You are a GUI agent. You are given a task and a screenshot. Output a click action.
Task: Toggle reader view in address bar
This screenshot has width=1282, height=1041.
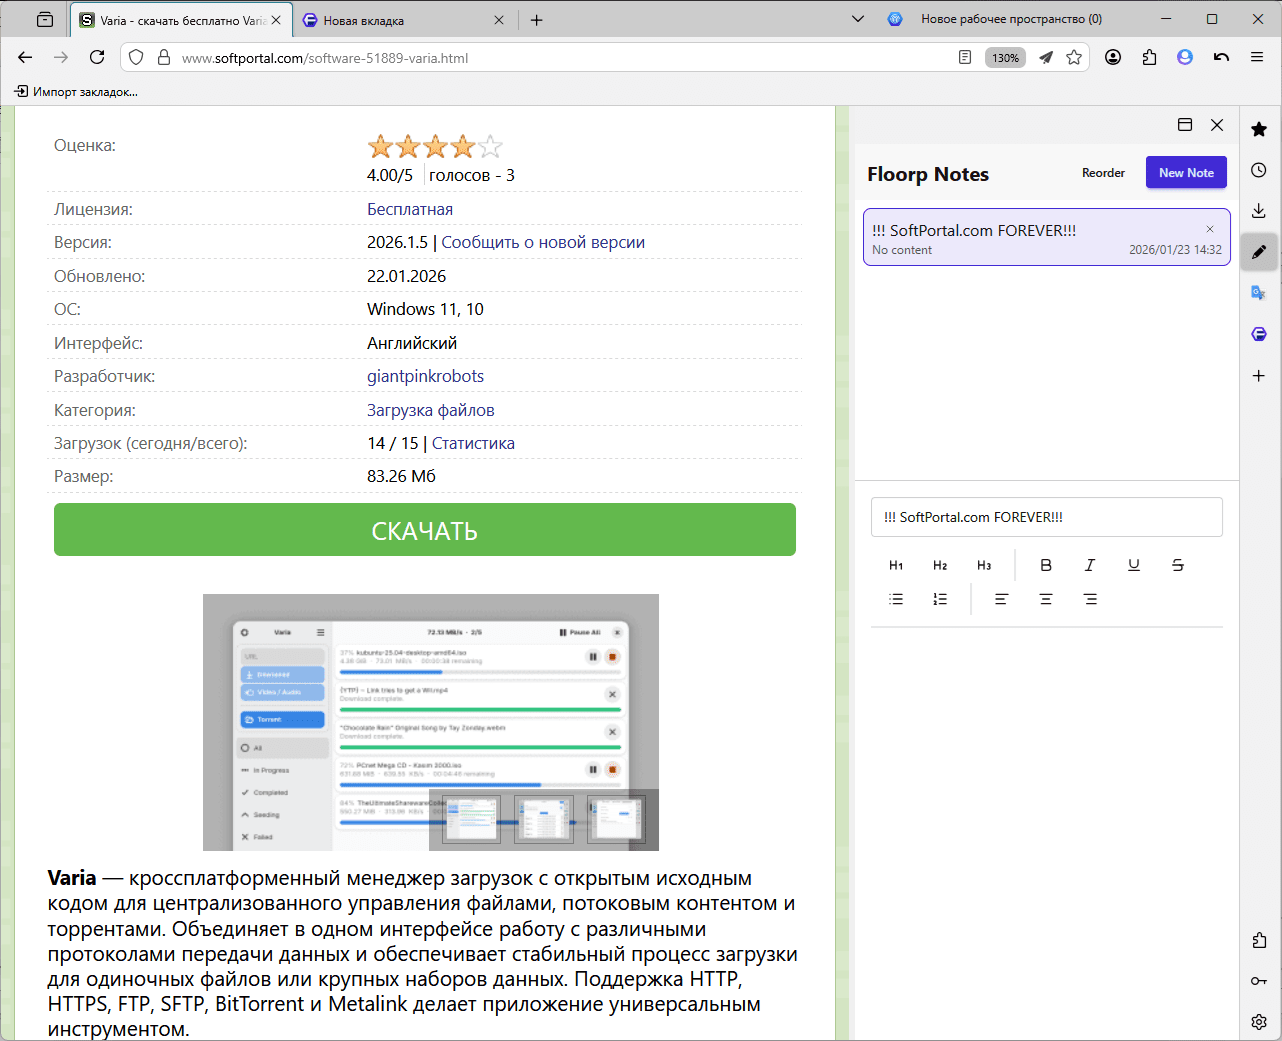coord(965,58)
